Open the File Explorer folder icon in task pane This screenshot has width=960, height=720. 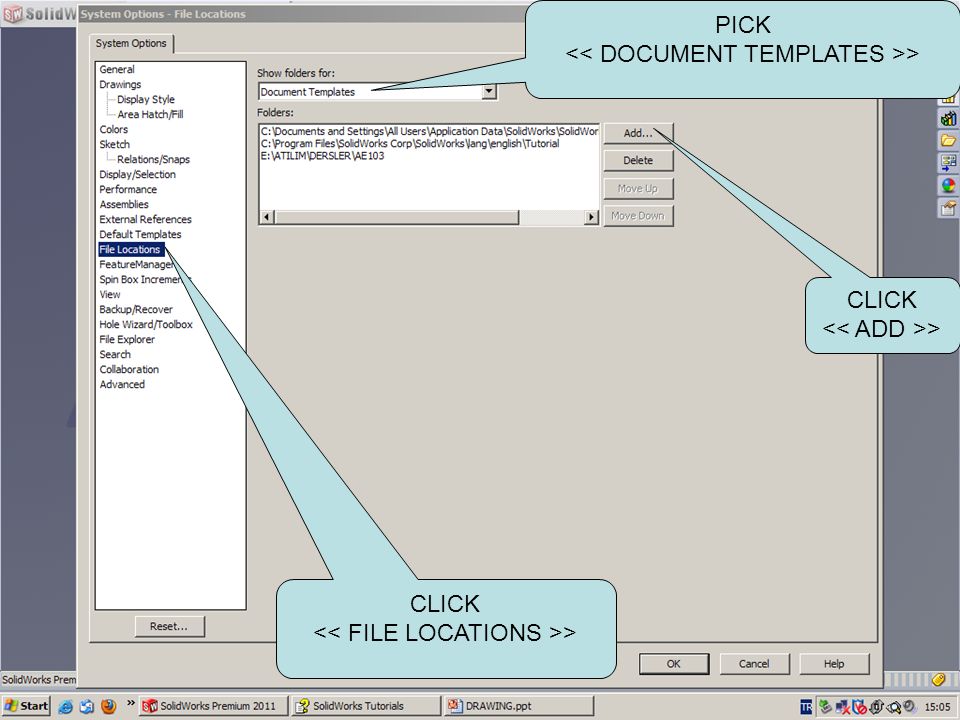(948, 140)
